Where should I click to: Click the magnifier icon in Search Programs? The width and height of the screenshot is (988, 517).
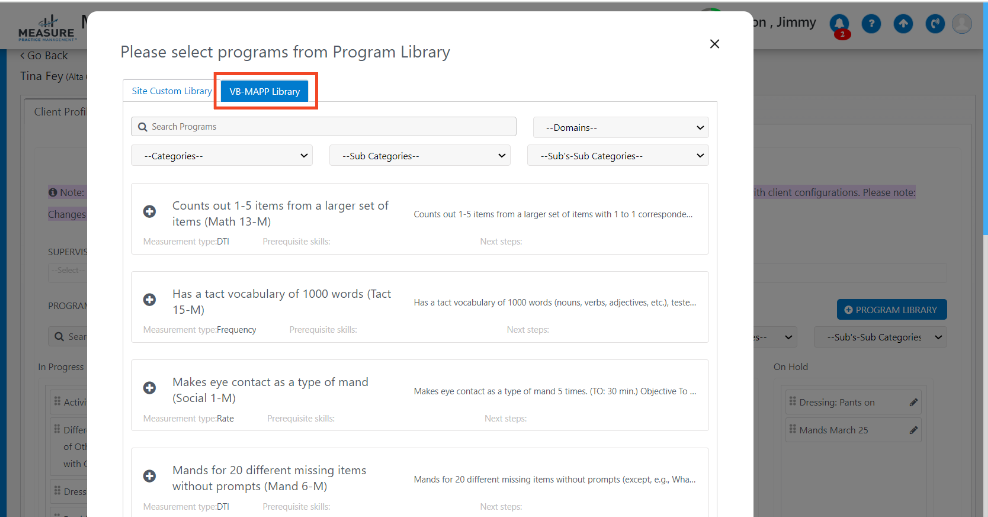tap(143, 127)
